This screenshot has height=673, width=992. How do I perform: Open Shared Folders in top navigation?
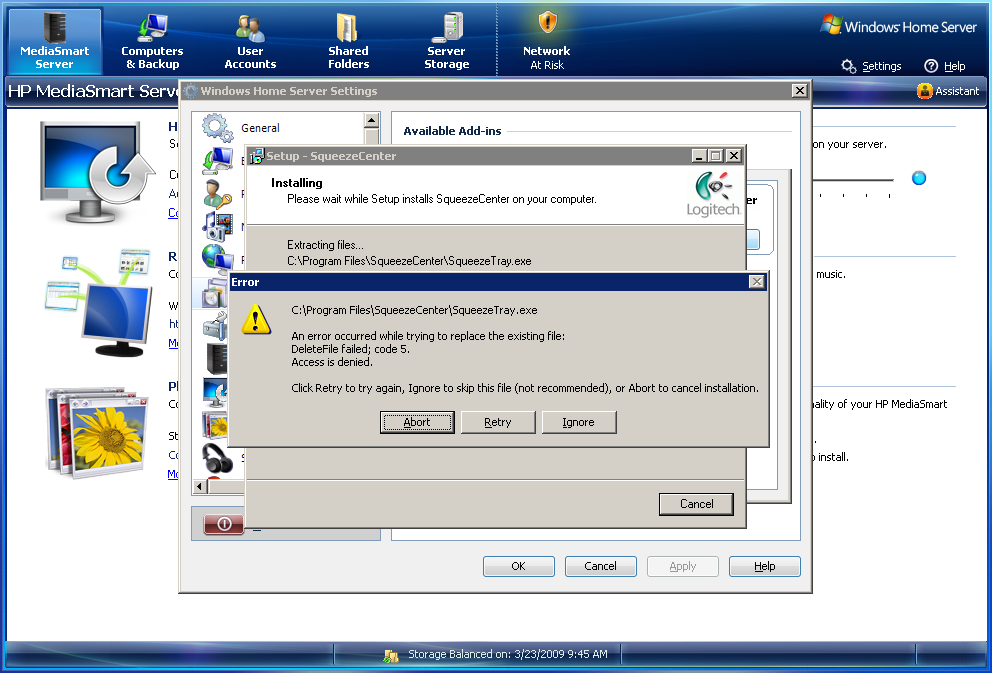[348, 42]
